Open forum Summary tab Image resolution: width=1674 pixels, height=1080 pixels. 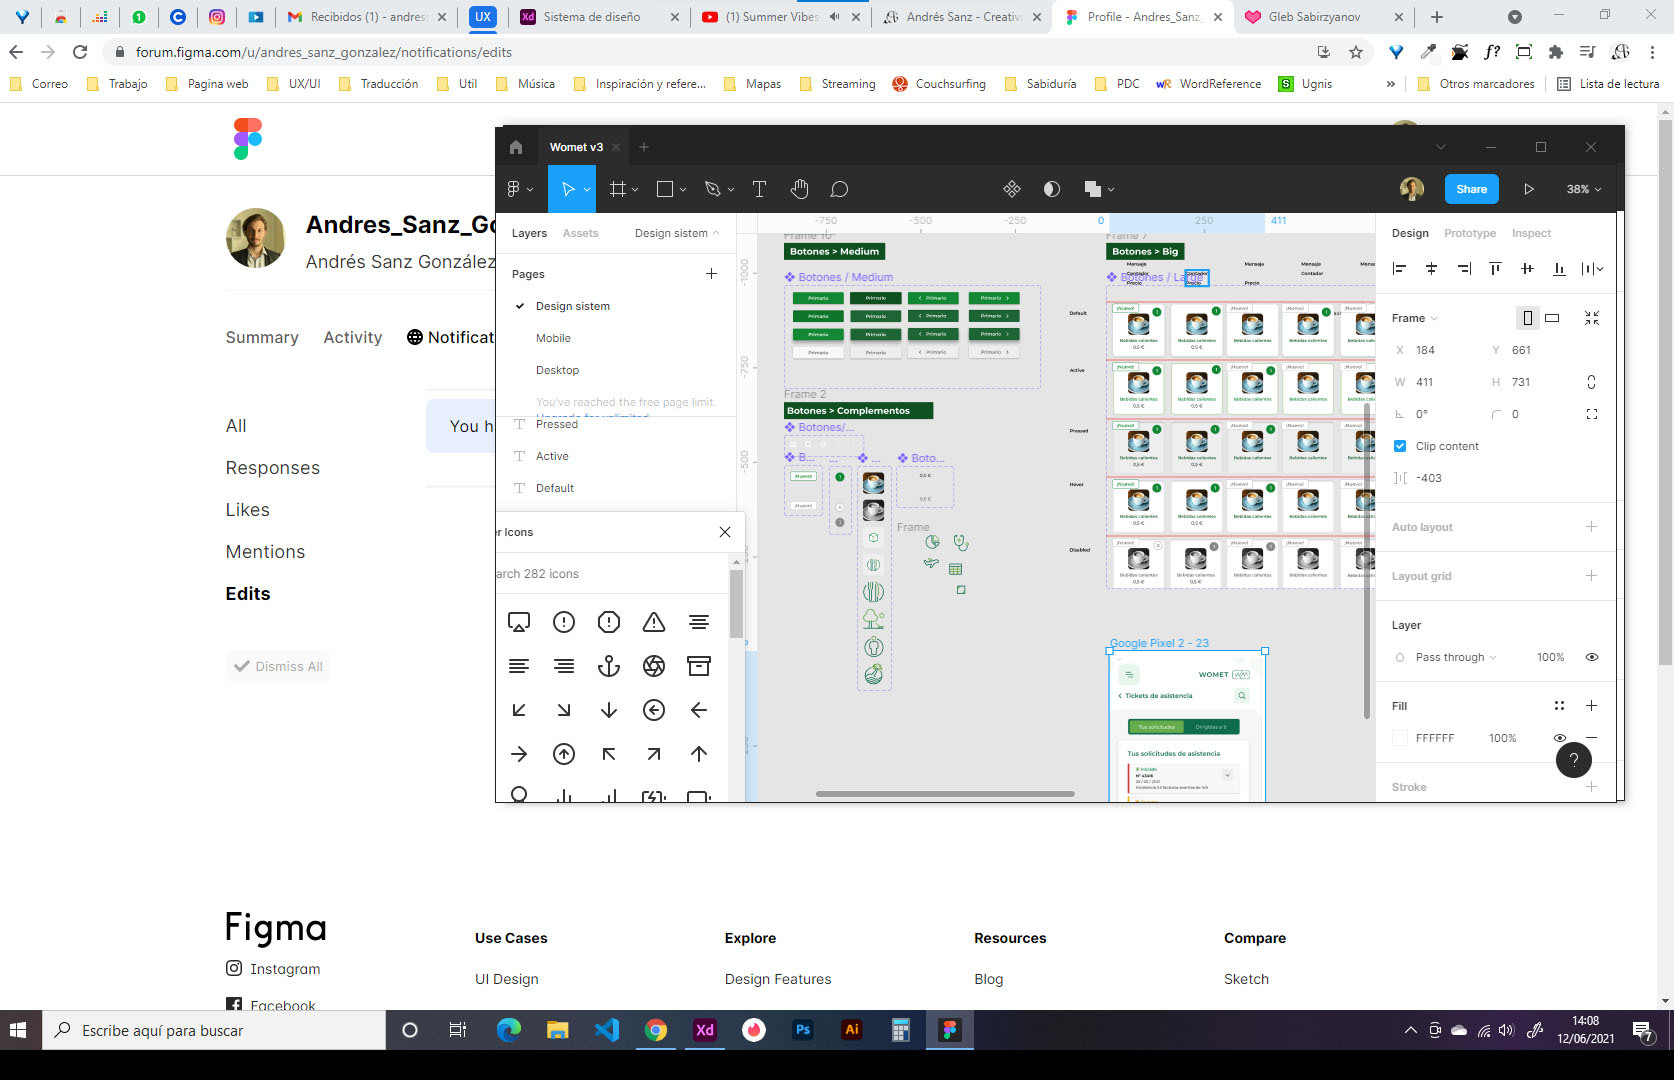[x=262, y=337]
